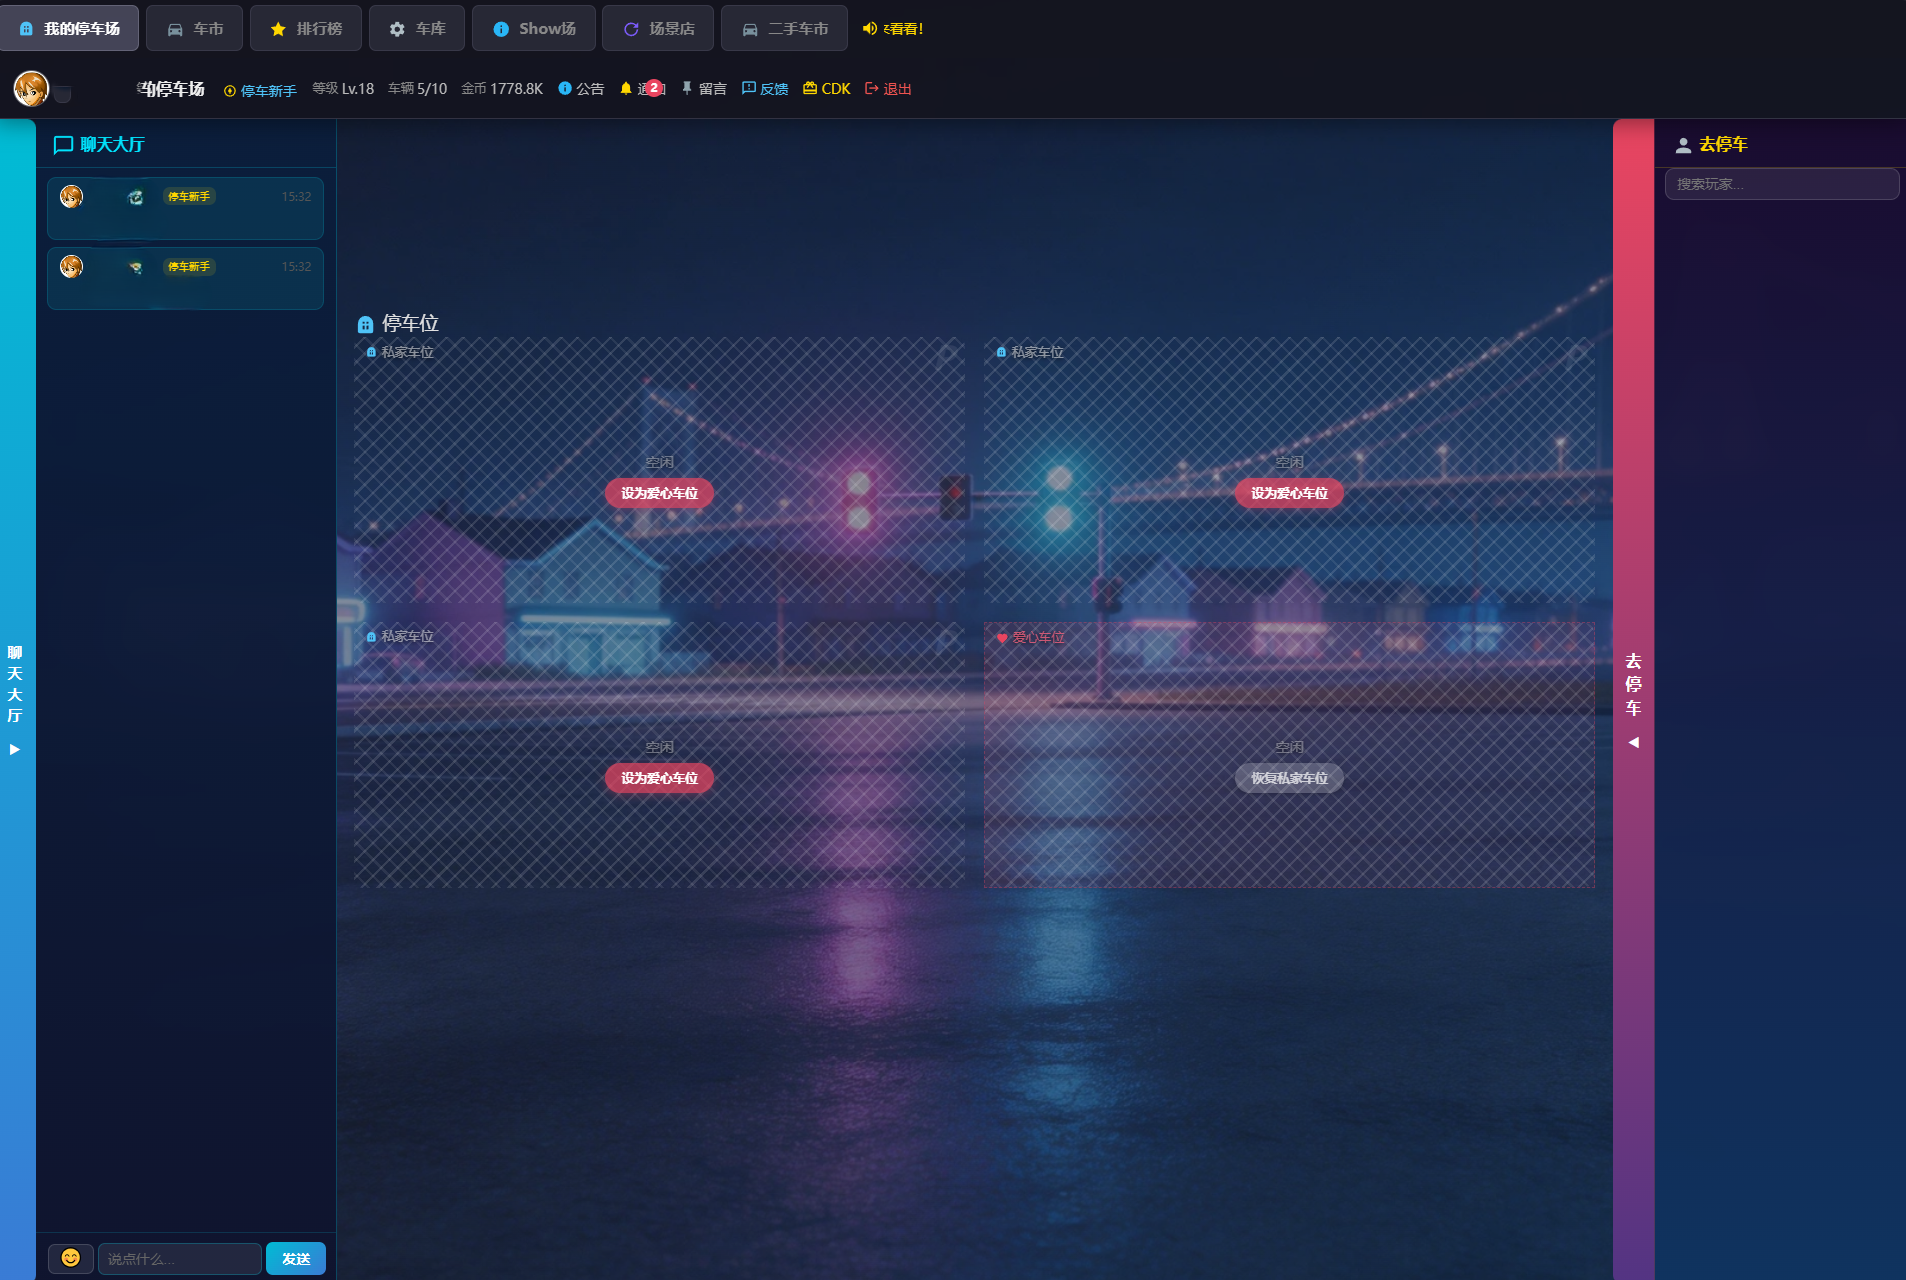
Task: Click the 车辆 5/10 counter
Action: click(x=417, y=89)
